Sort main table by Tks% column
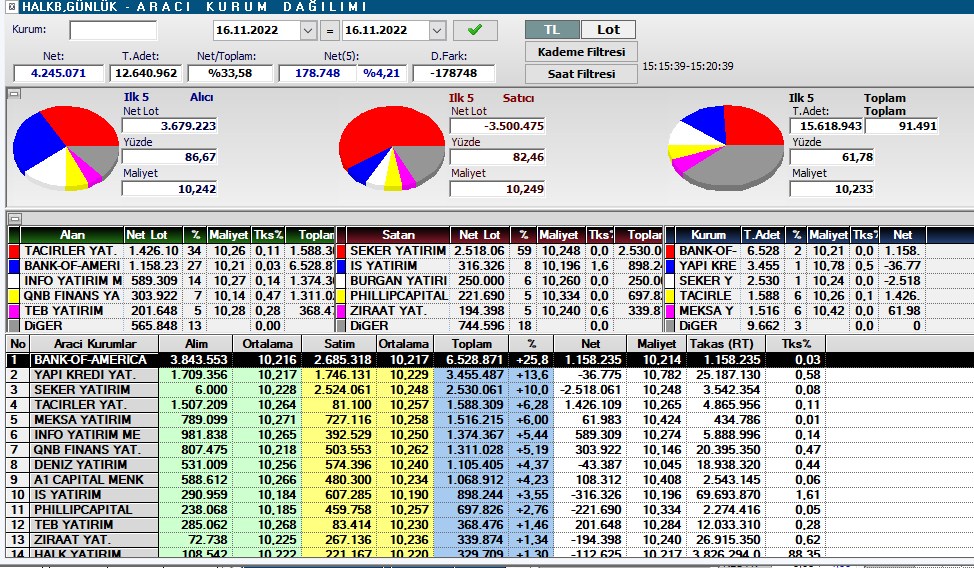The image size is (974, 568). [x=796, y=344]
